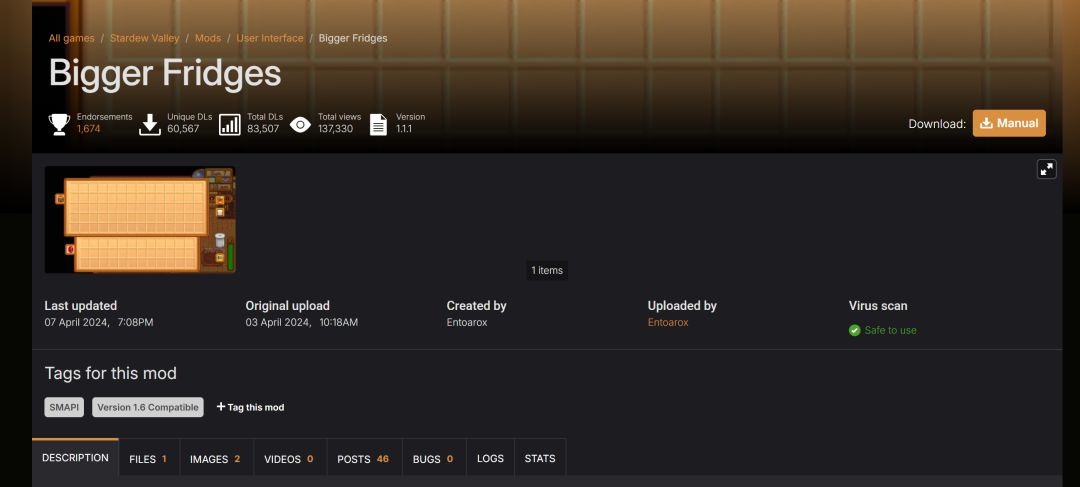Click the Bigger Fridges page title
The width and height of the screenshot is (1080, 487).
click(165, 73)
